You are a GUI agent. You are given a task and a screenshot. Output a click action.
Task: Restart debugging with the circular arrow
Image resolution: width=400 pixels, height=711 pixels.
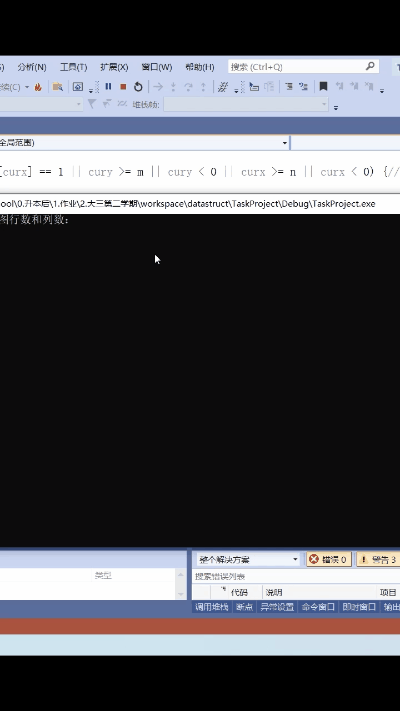(138, 87)
